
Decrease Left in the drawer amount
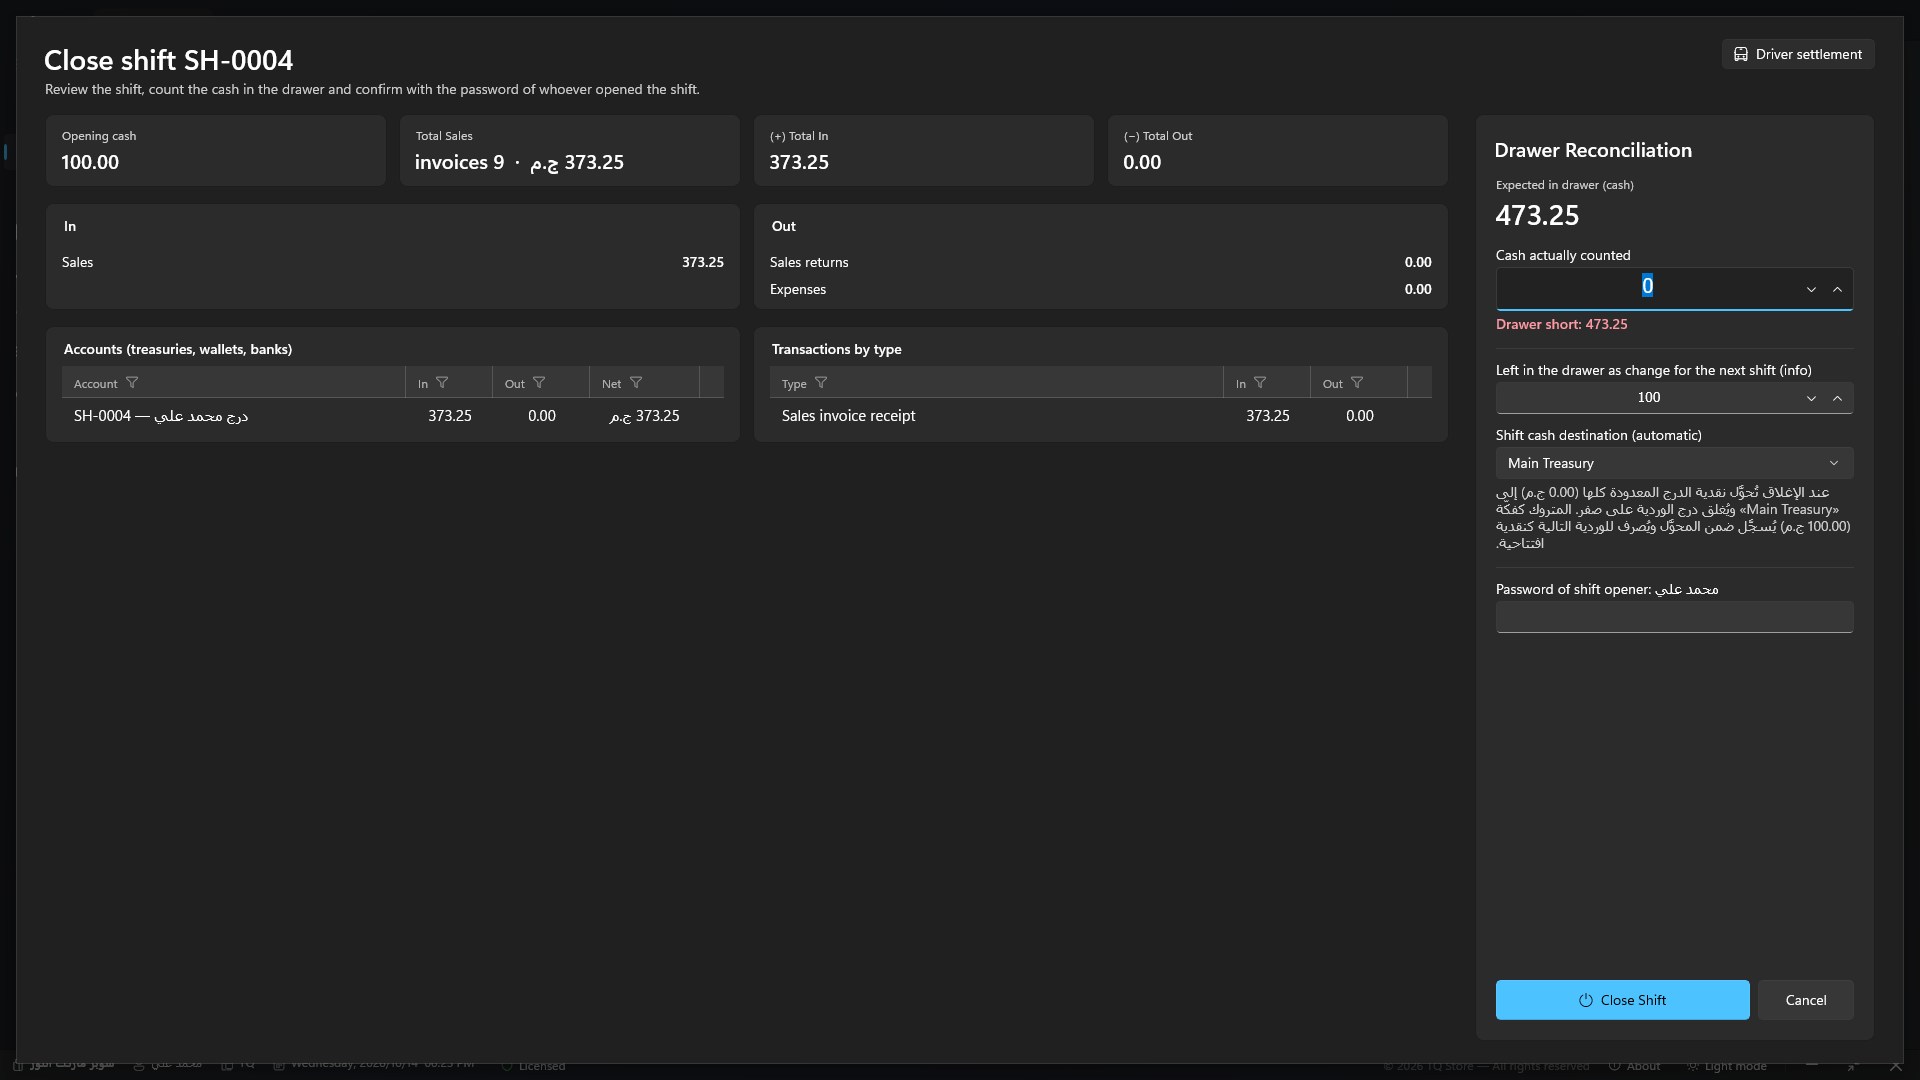tap(1811, 398)
